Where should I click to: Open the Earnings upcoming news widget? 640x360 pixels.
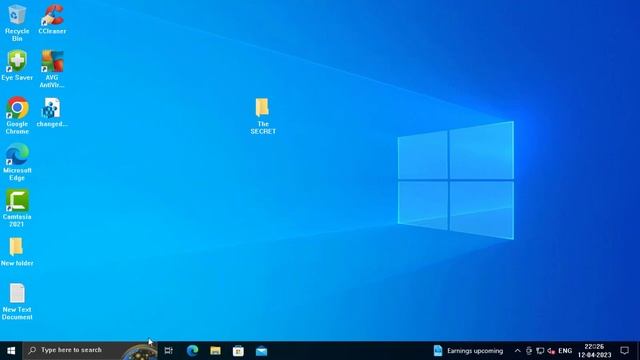468,351
